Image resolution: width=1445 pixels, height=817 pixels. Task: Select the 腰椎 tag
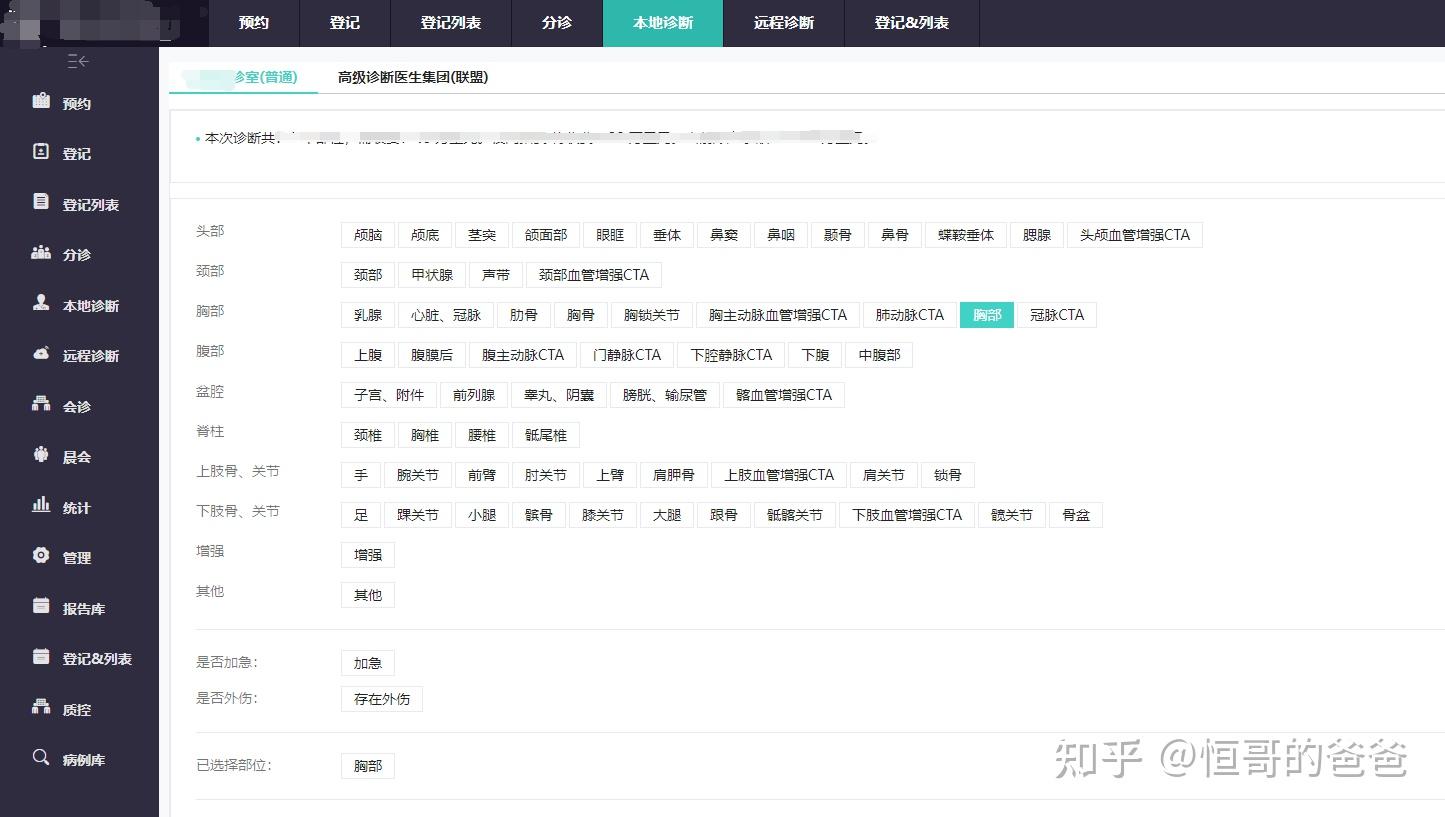(482, 435)
